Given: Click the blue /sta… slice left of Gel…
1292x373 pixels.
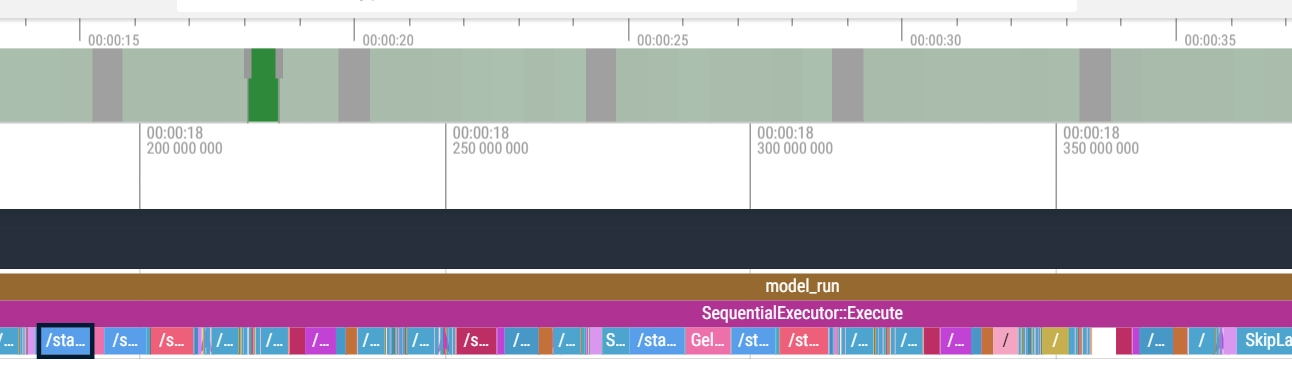Looking at the screenshot, I should pos(657,341).
